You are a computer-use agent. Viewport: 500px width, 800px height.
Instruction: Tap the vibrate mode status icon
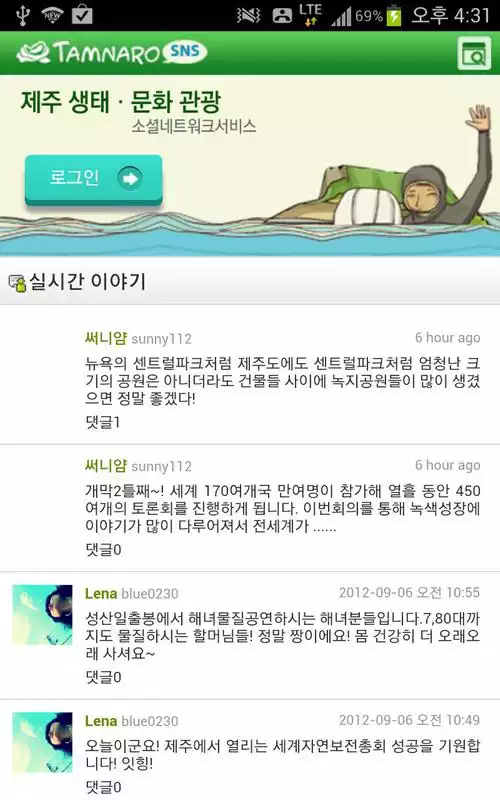click(x=248, y=16)
